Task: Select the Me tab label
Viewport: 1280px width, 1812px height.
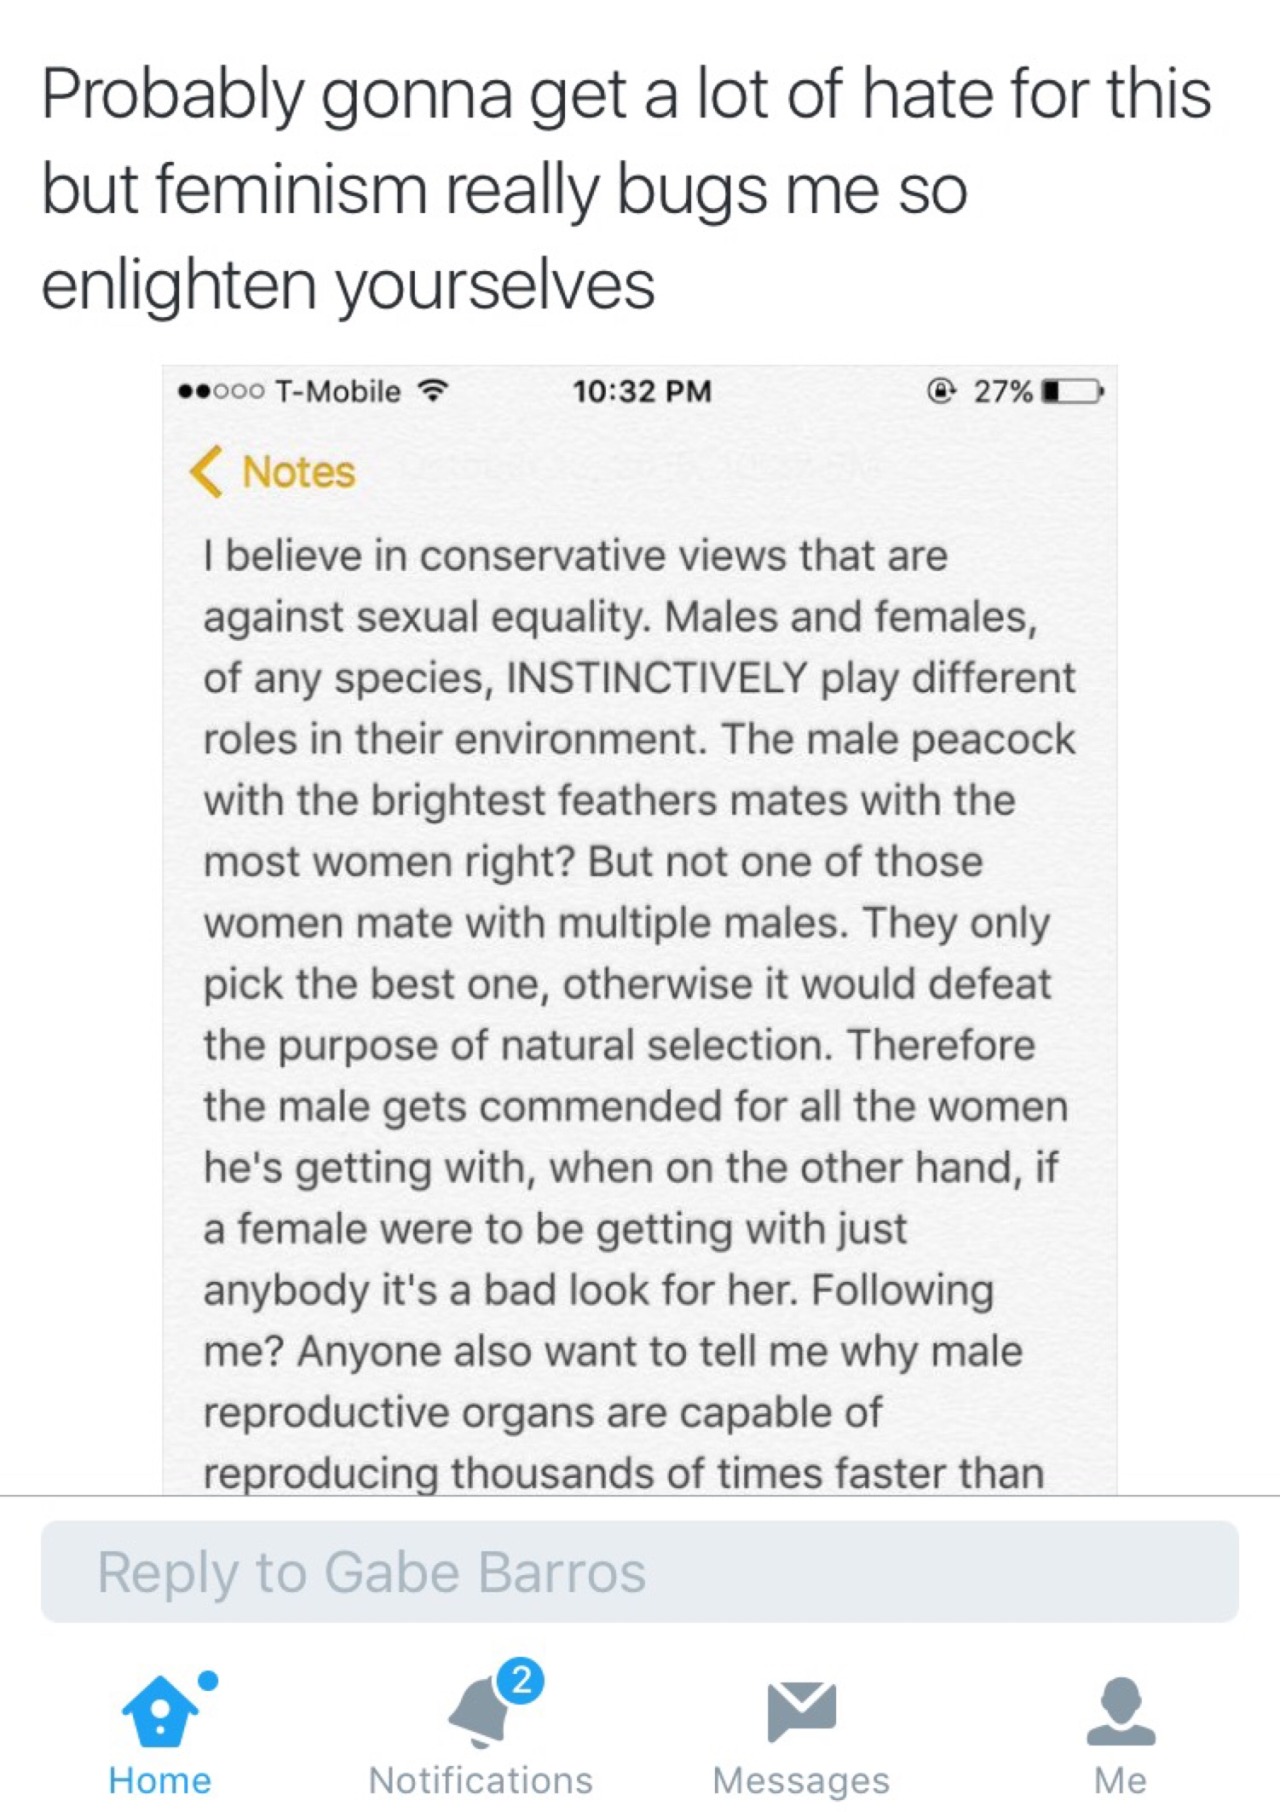Action: coord(1121,1780)
